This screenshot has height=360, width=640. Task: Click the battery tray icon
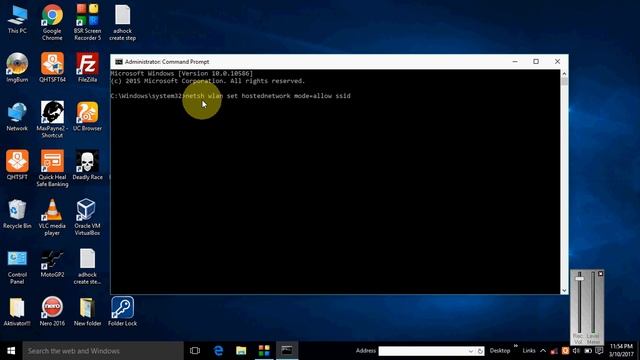(x=588, y=351)
